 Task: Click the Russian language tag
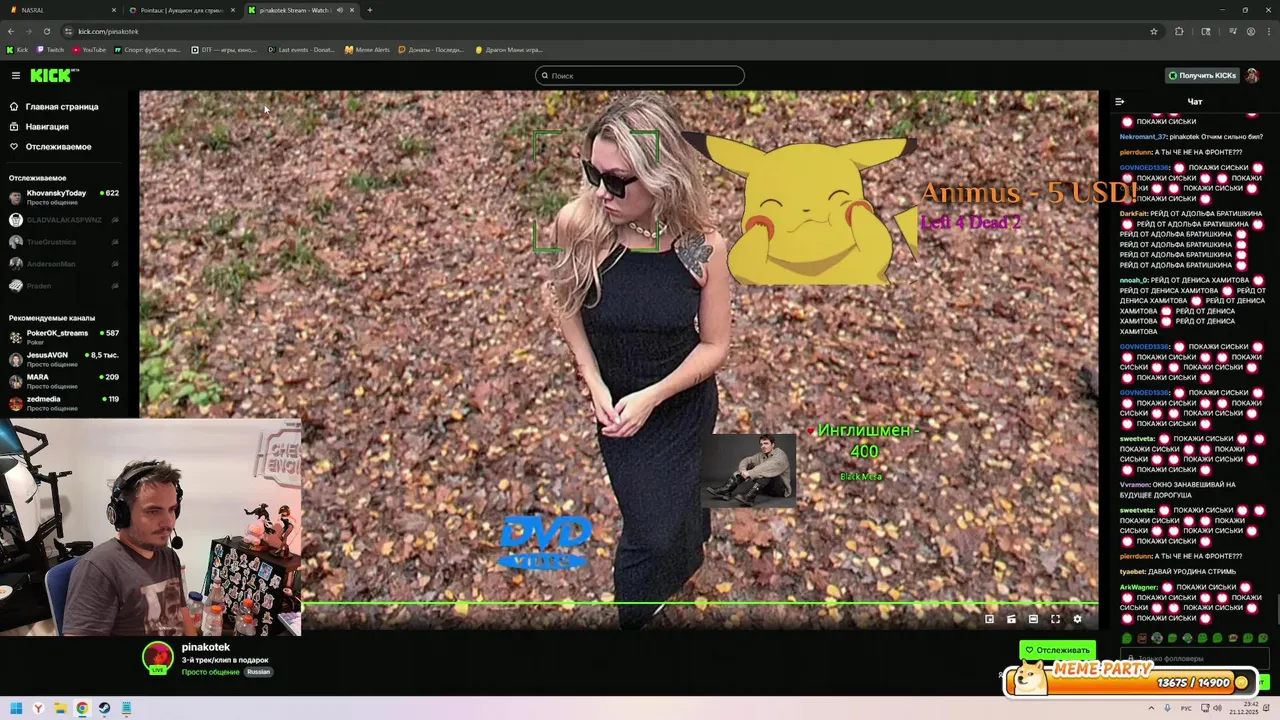[x=259, y=672]
